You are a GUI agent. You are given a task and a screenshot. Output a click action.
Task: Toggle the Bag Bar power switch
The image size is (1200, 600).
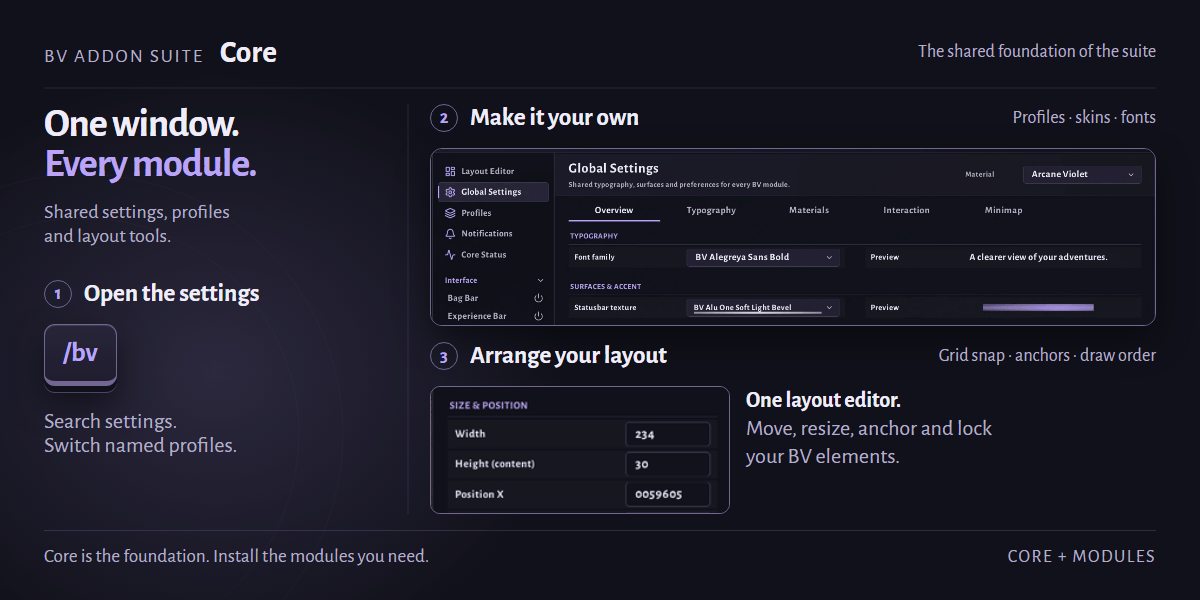click(538, 298)
